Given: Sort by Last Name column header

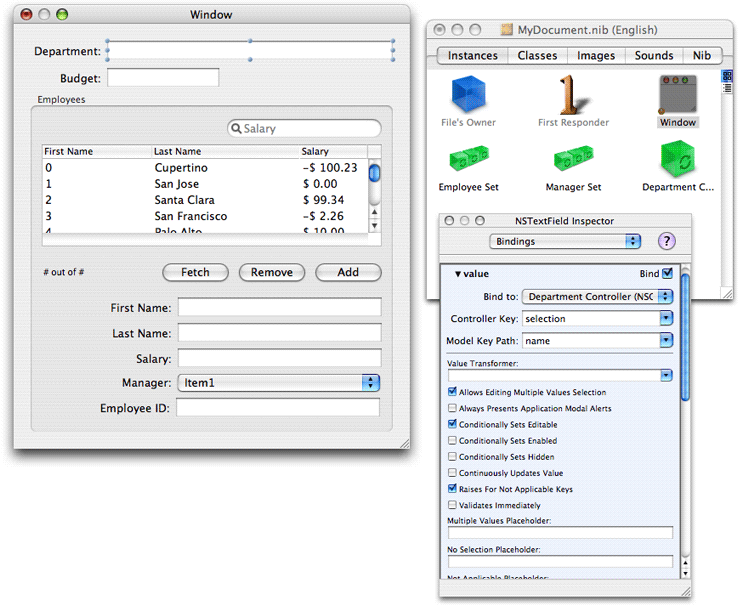Looking at the screenshot, I should (225, 151).
